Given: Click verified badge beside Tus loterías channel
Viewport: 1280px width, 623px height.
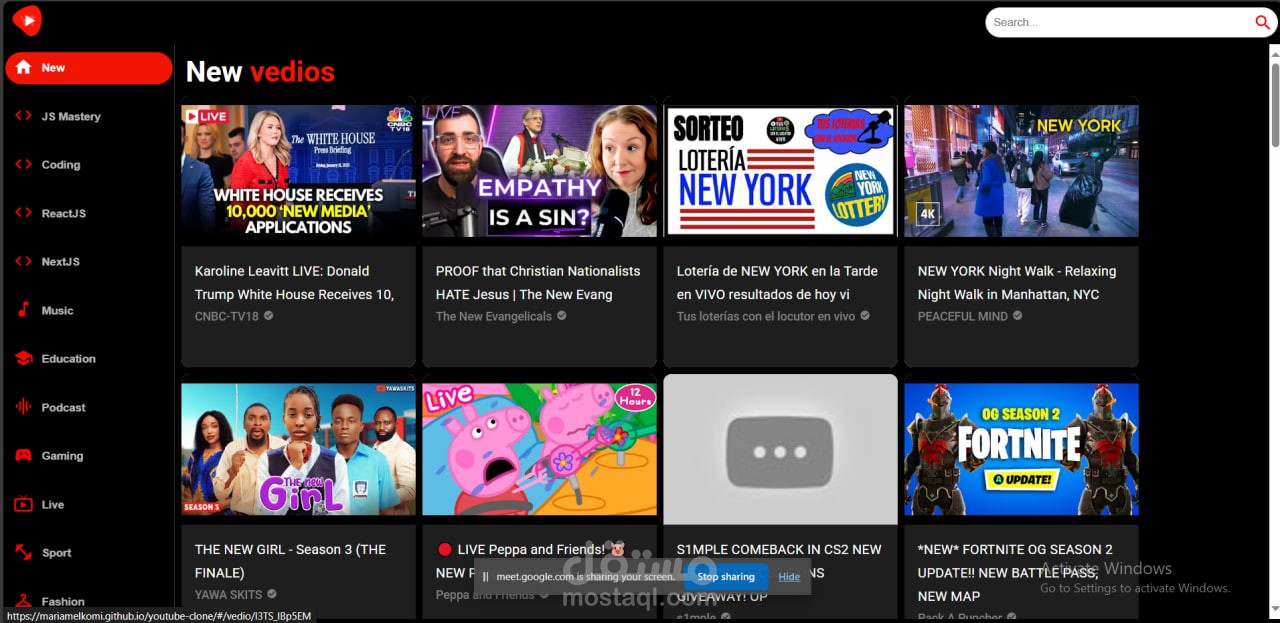Looking at the screenshot, I should click(x=865, y=316).
